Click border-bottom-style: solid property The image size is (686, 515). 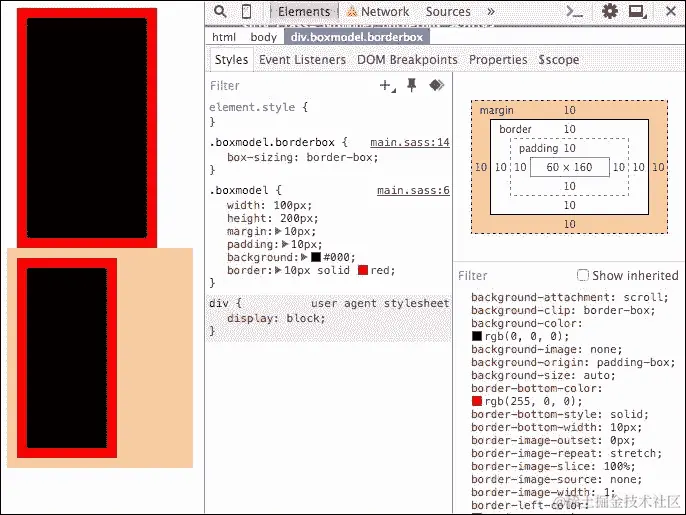coord(560,414)
